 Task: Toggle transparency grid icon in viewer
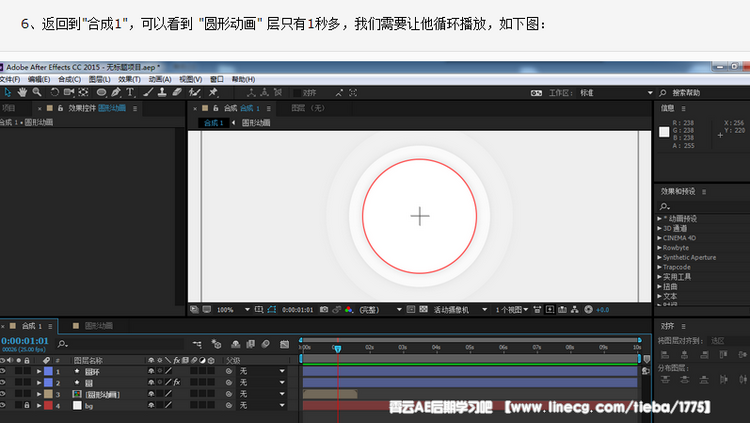pyautogui.click(x=423, y=310)
